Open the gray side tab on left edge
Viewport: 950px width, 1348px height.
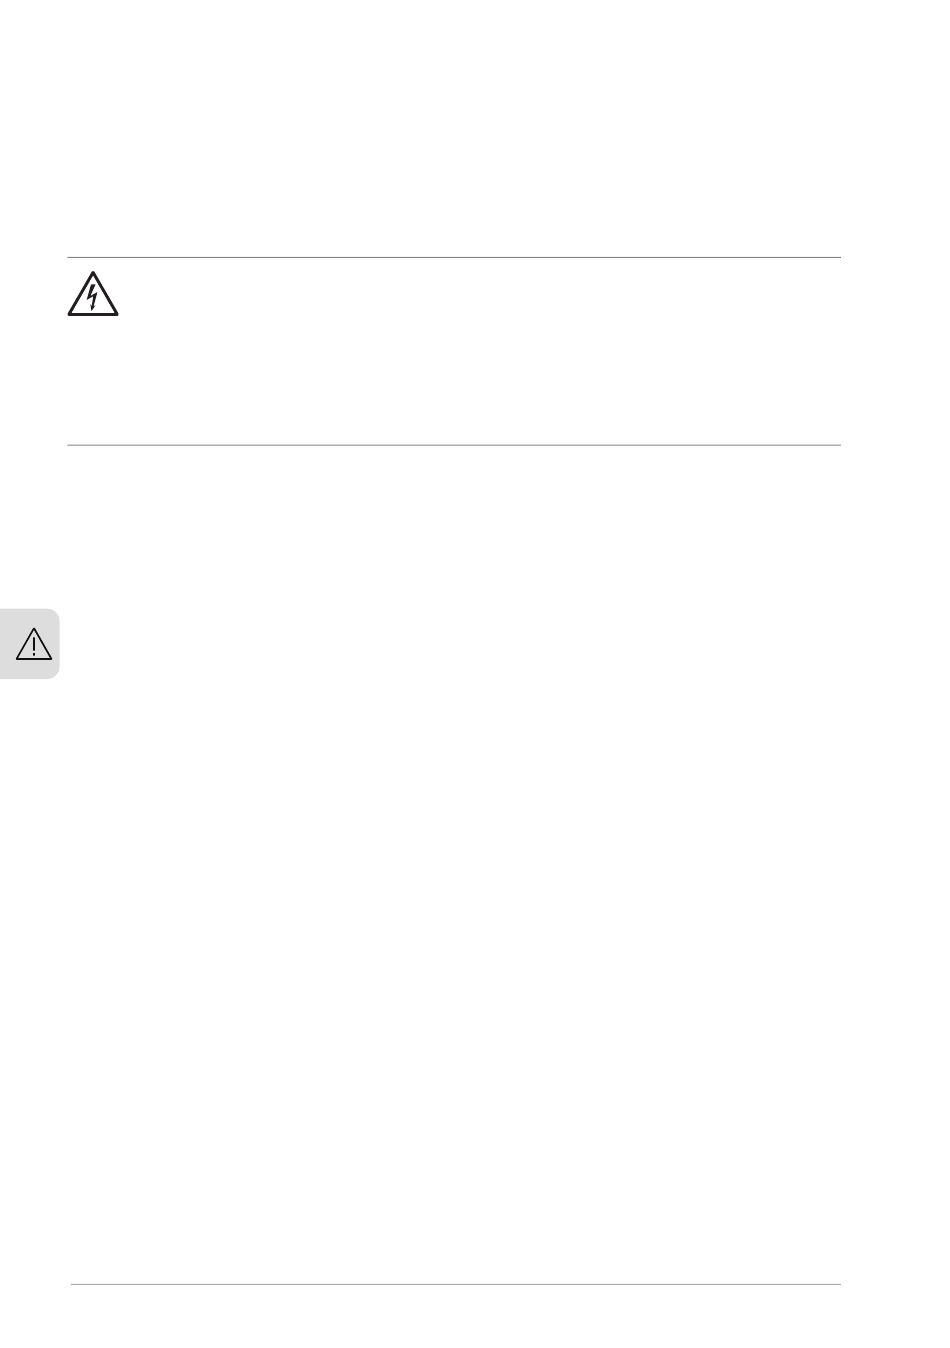(30, 644)
